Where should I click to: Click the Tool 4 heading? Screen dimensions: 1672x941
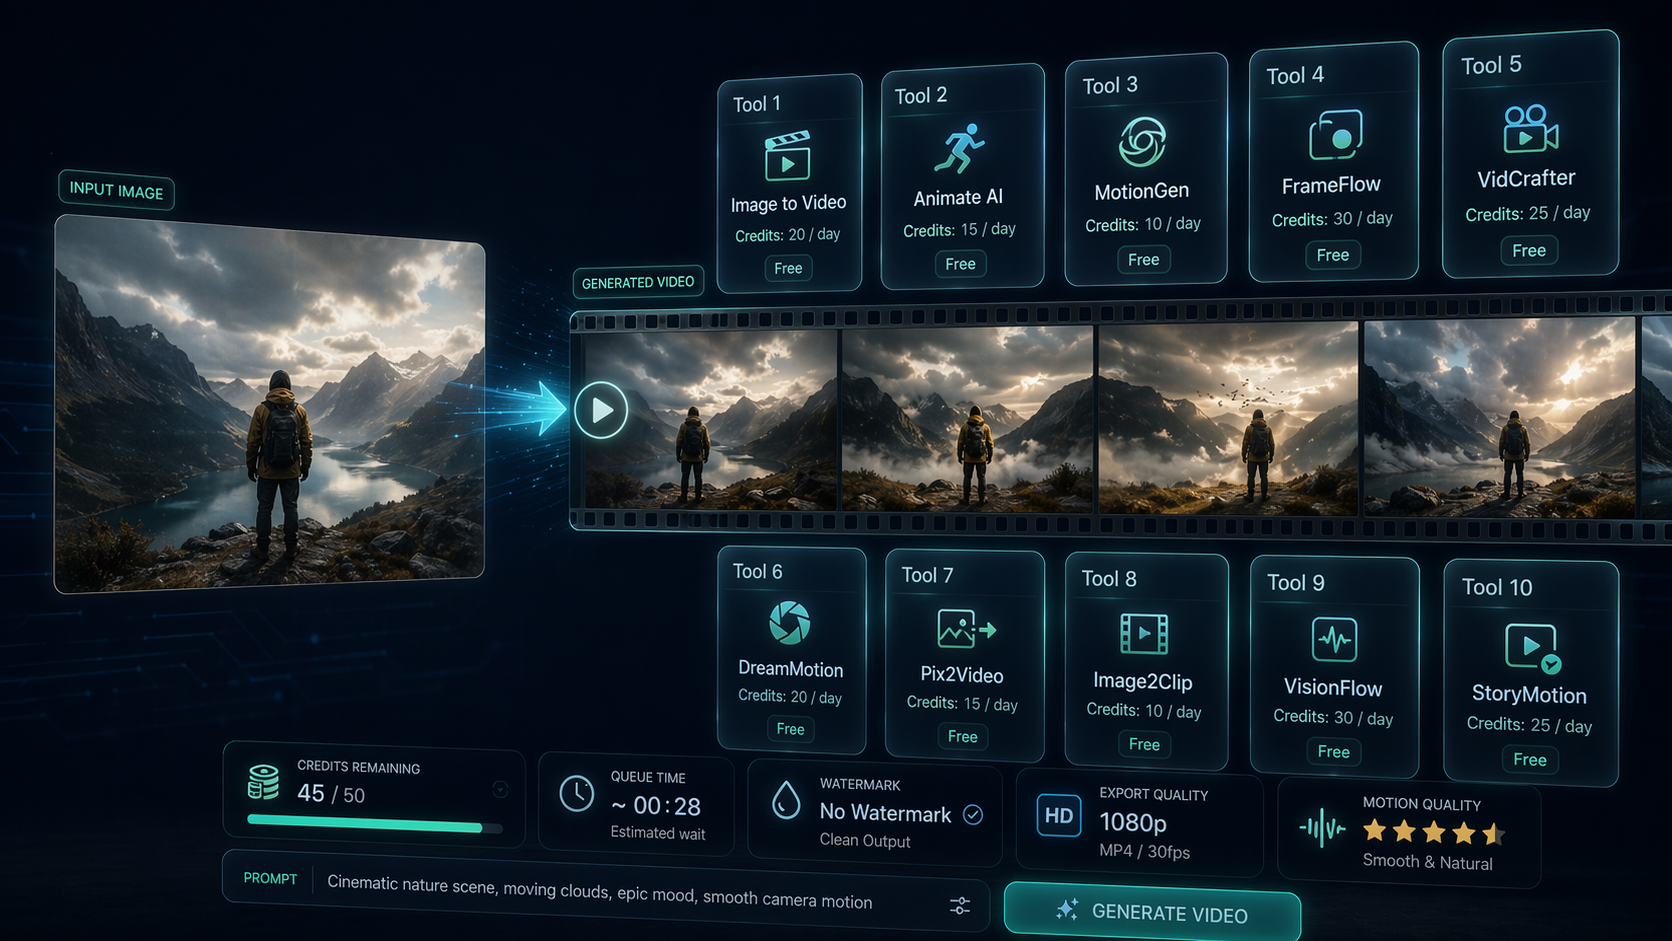coord(1295,76)
